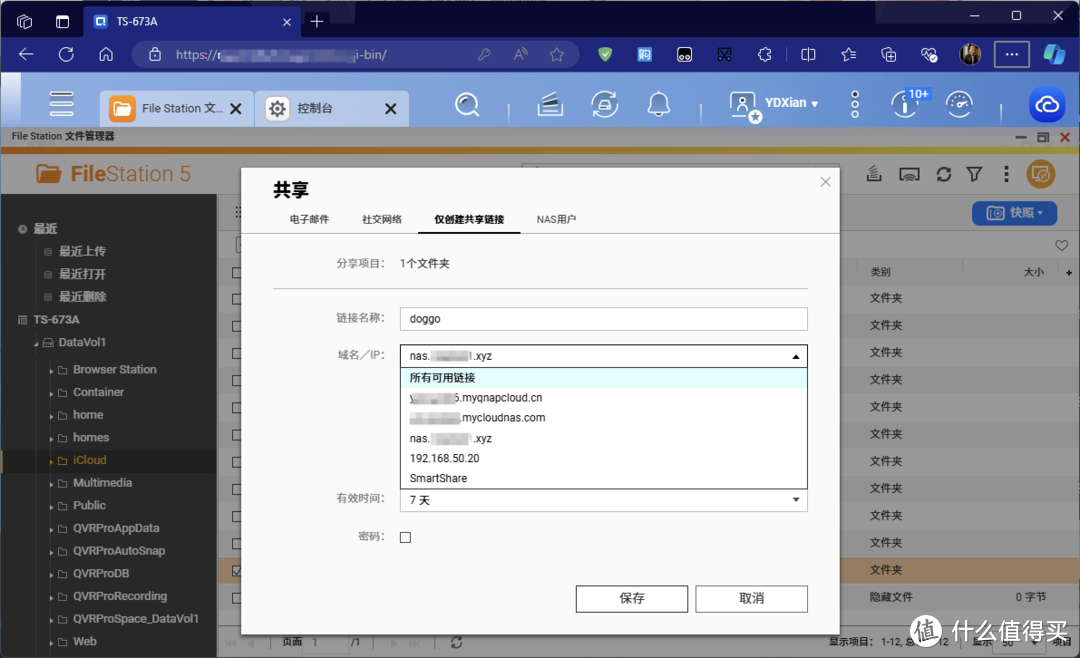The image size is (1080, 658).
Task: Click the link name field containing doggo
Action: pos(603,319)
